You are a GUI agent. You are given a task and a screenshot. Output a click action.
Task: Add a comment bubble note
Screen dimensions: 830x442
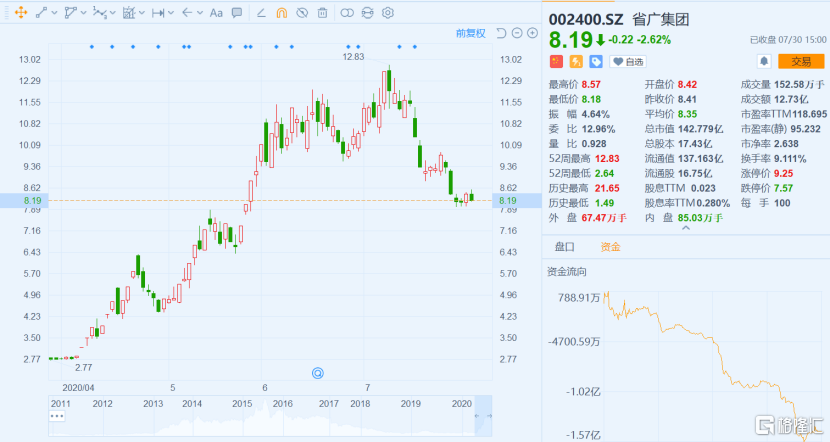tap(237, 13)
